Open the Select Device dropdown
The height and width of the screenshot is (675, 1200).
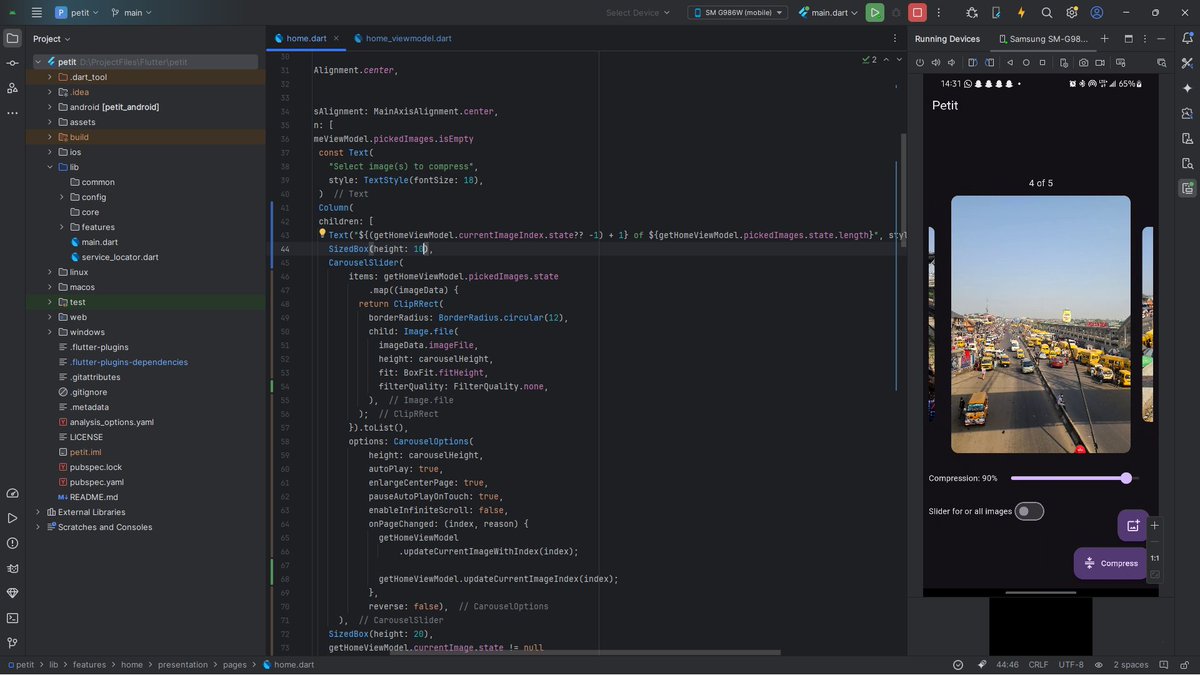(639, 13)
